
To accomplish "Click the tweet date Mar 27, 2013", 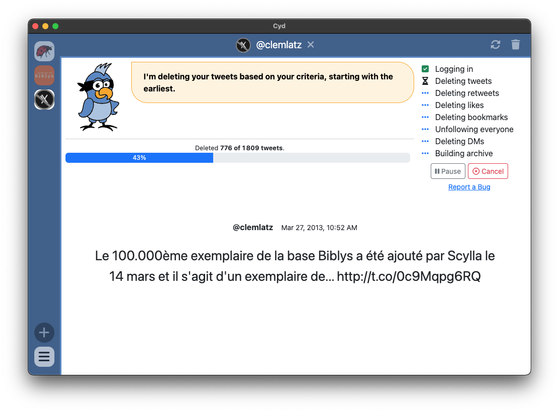I will click(319, 228).
